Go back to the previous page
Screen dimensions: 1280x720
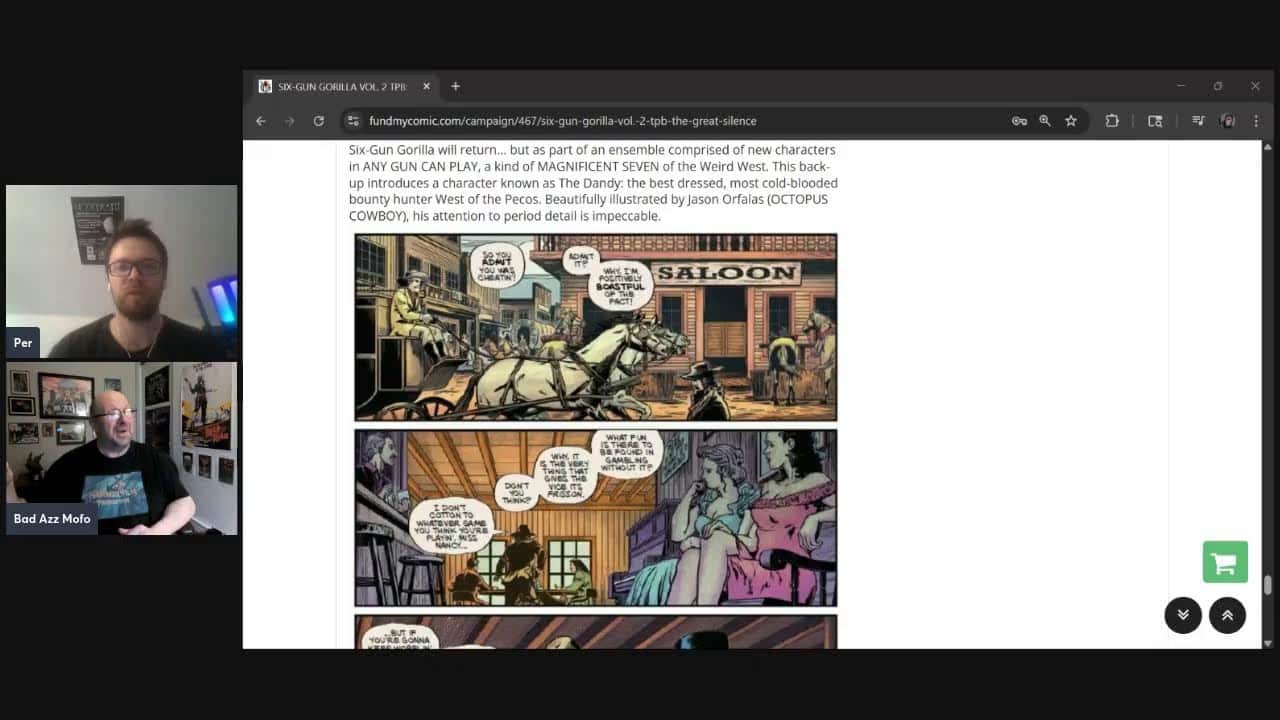click(x=261, y=121)
